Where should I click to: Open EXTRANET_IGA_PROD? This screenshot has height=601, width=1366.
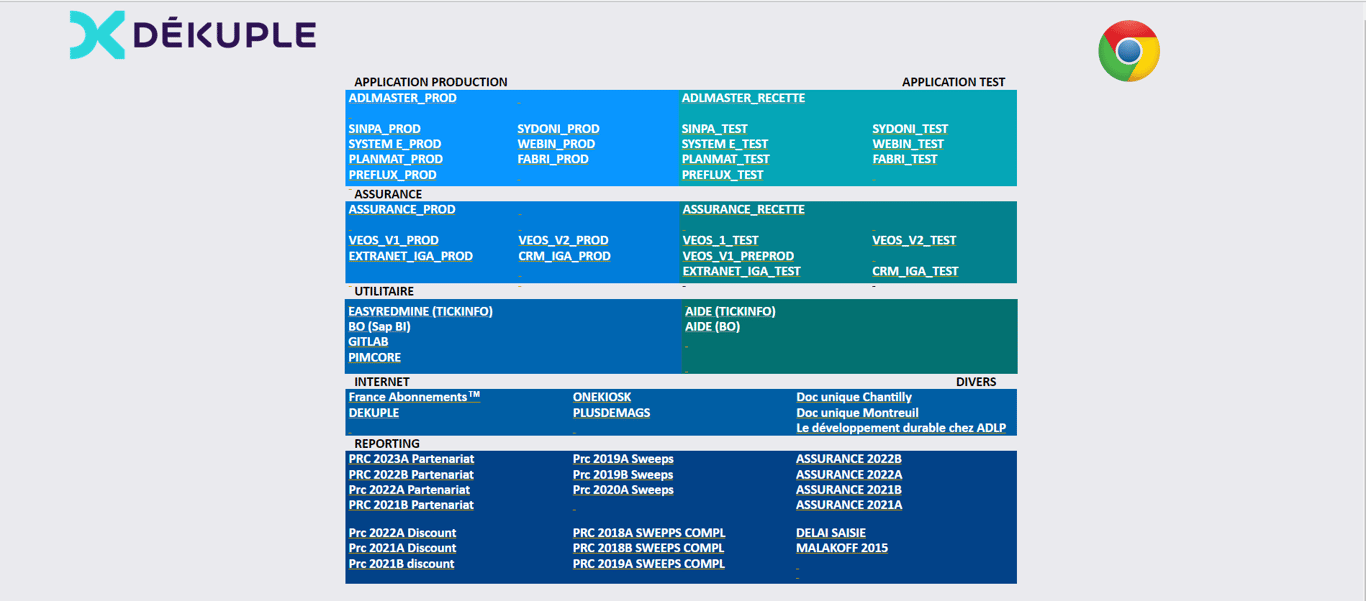[x=411, y=257]
